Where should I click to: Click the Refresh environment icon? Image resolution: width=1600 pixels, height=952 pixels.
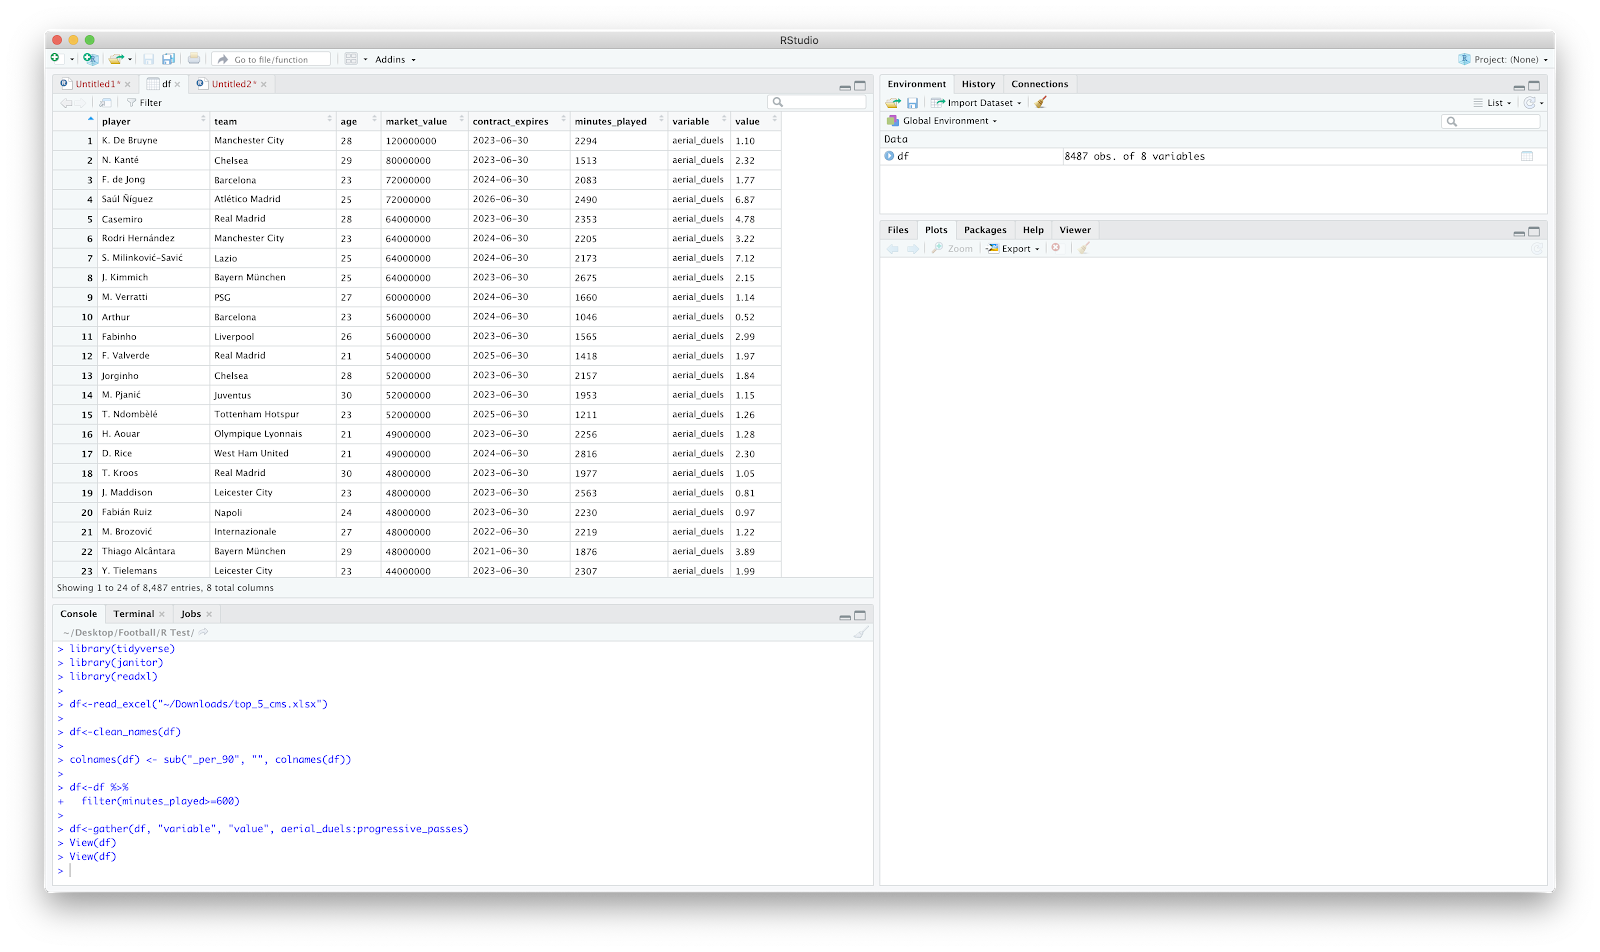(1529, 102)
